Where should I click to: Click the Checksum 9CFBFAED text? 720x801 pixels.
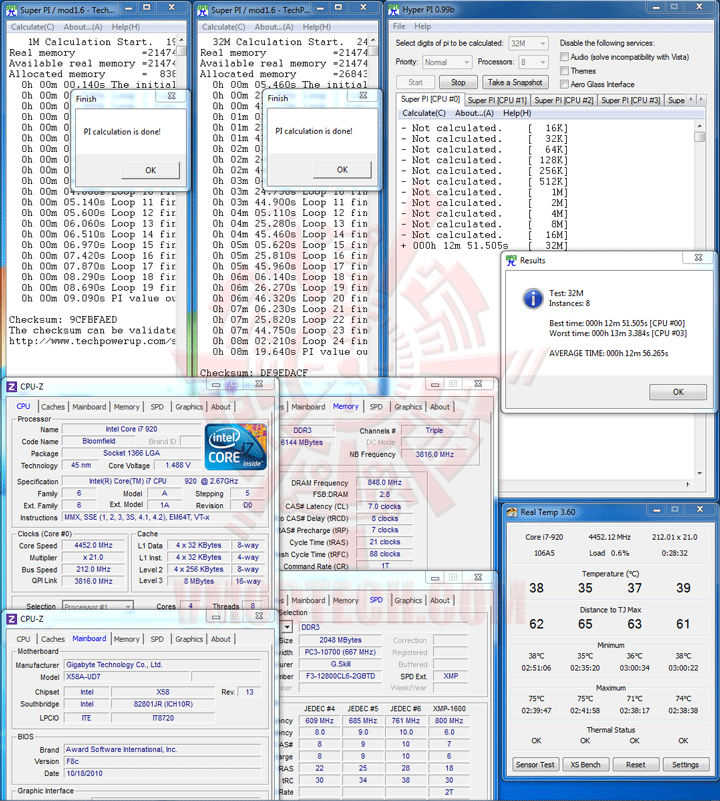63,320
